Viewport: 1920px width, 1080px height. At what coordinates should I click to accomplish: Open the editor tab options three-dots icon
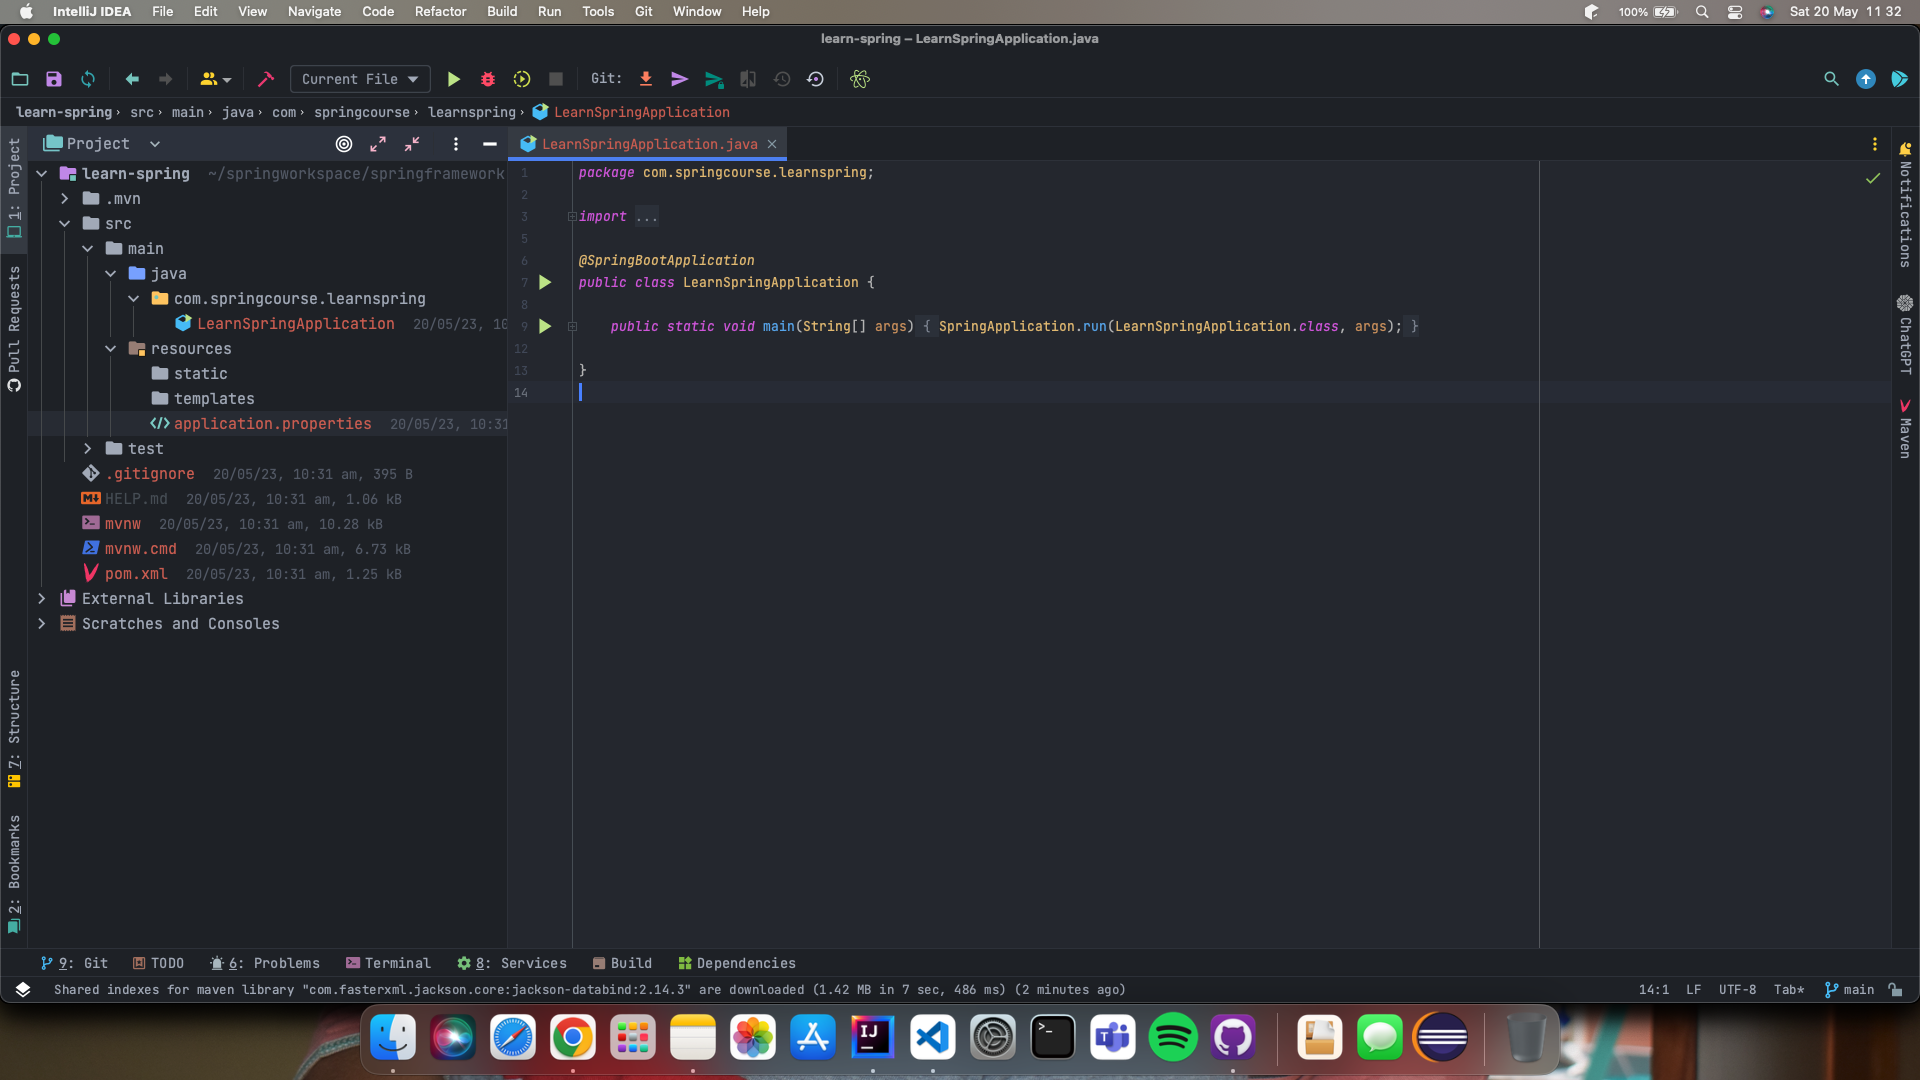tap(1875, 144)
